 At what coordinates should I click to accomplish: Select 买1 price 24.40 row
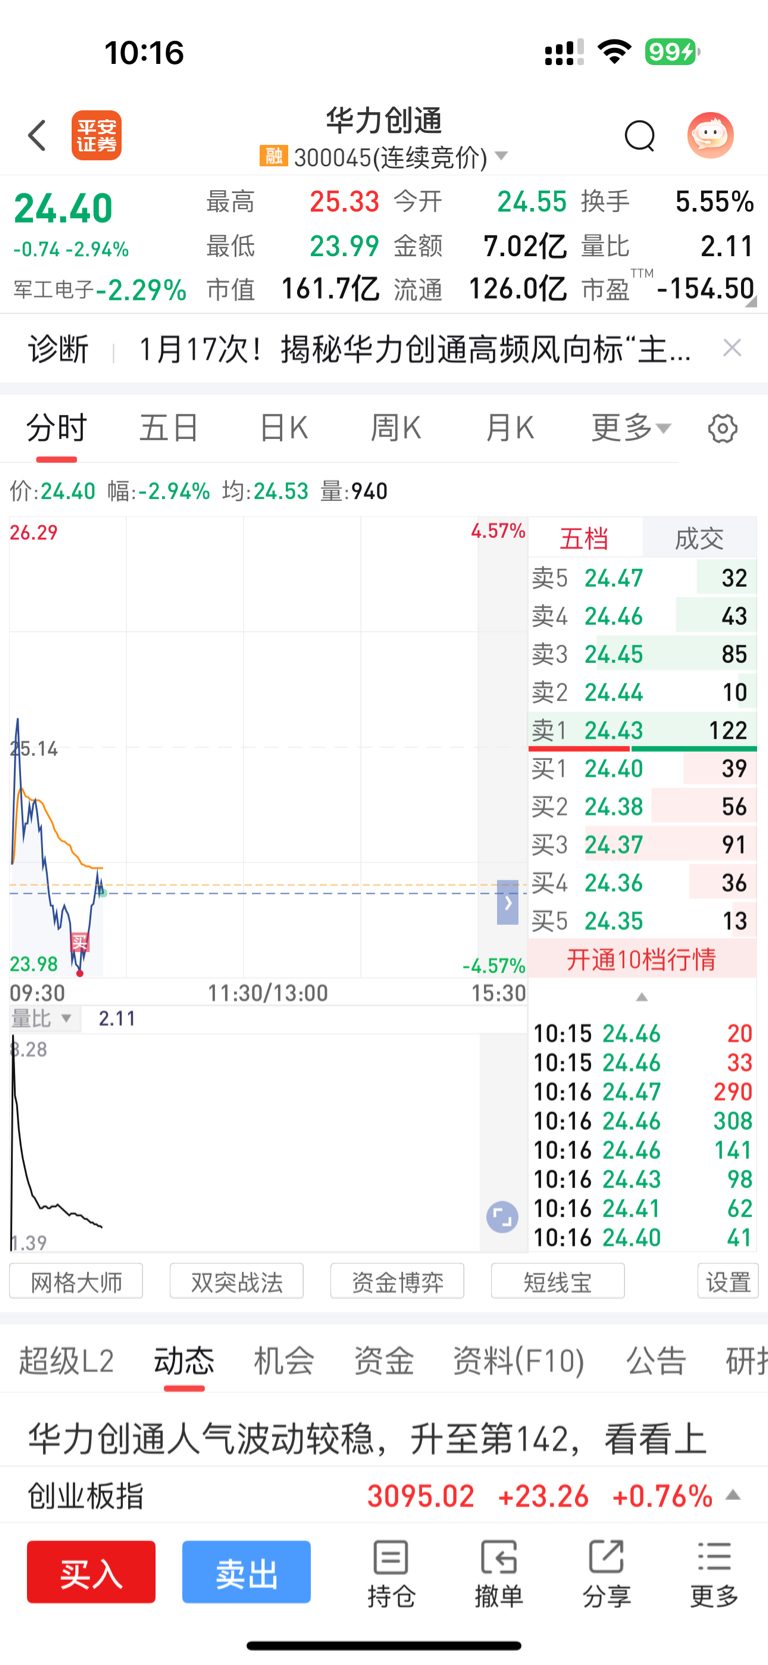click(642, 768)
